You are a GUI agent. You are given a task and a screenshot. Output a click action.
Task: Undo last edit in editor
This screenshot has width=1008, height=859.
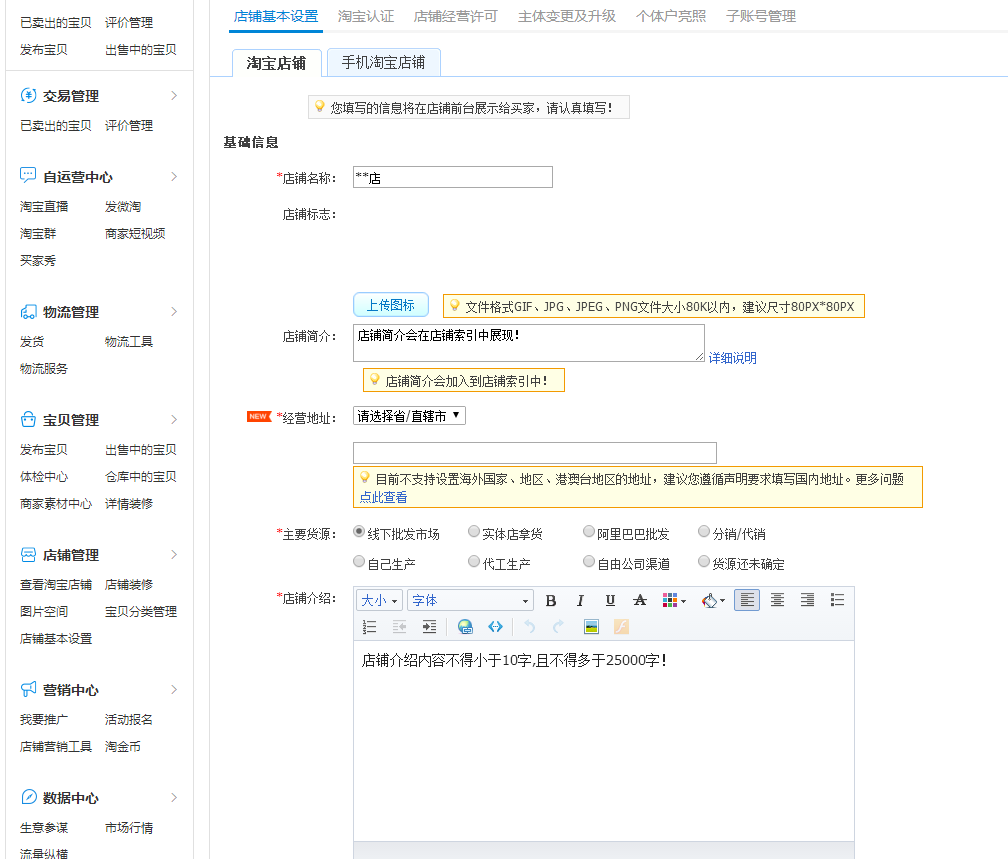coord(530,627)
